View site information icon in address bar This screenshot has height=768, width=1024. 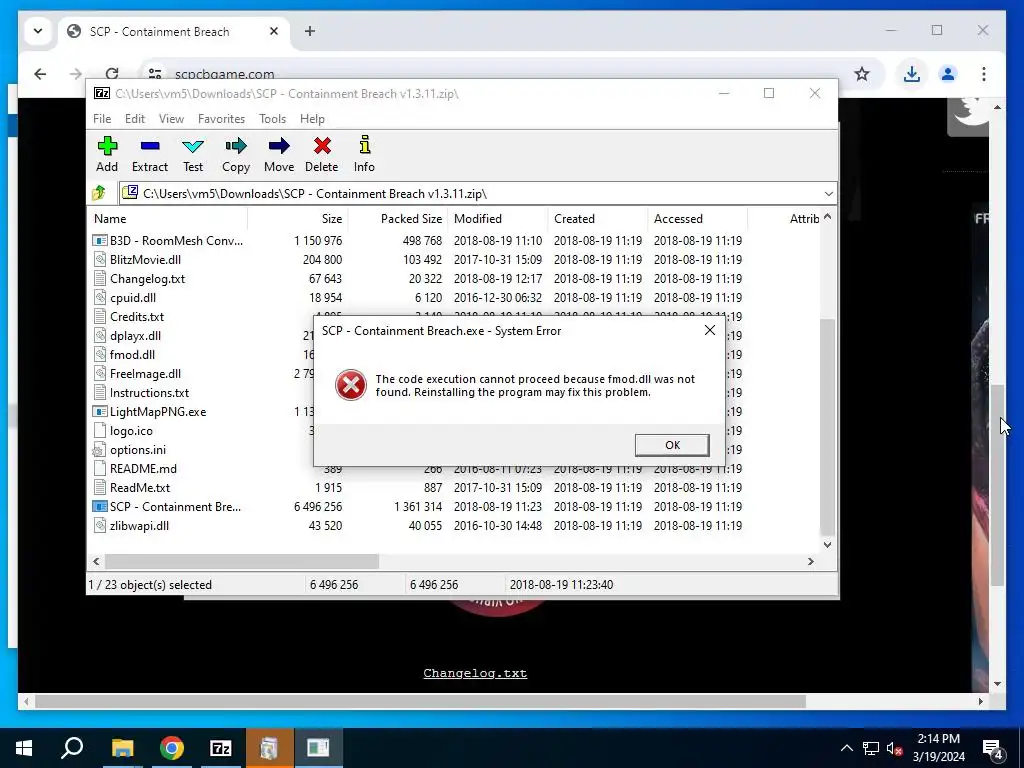pos(155,74)
